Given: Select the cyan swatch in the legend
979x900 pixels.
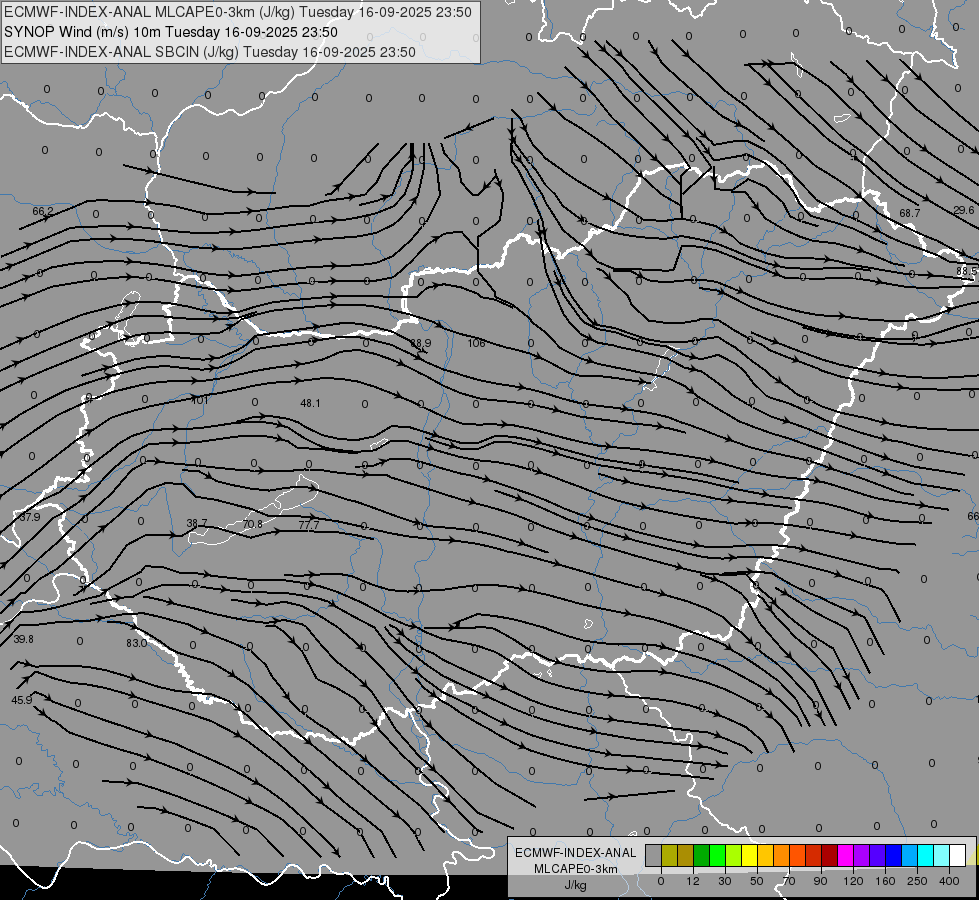Looking at the screenshot, I should 925,855.
